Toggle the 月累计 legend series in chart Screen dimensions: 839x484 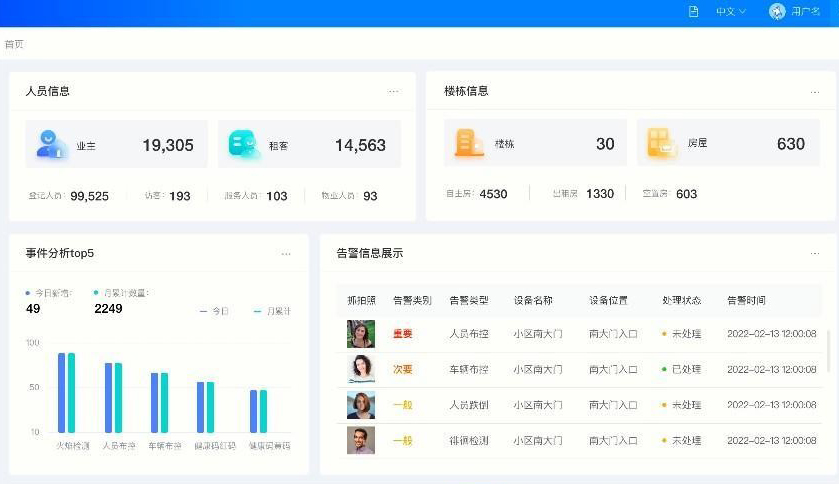tap(272, 312)
